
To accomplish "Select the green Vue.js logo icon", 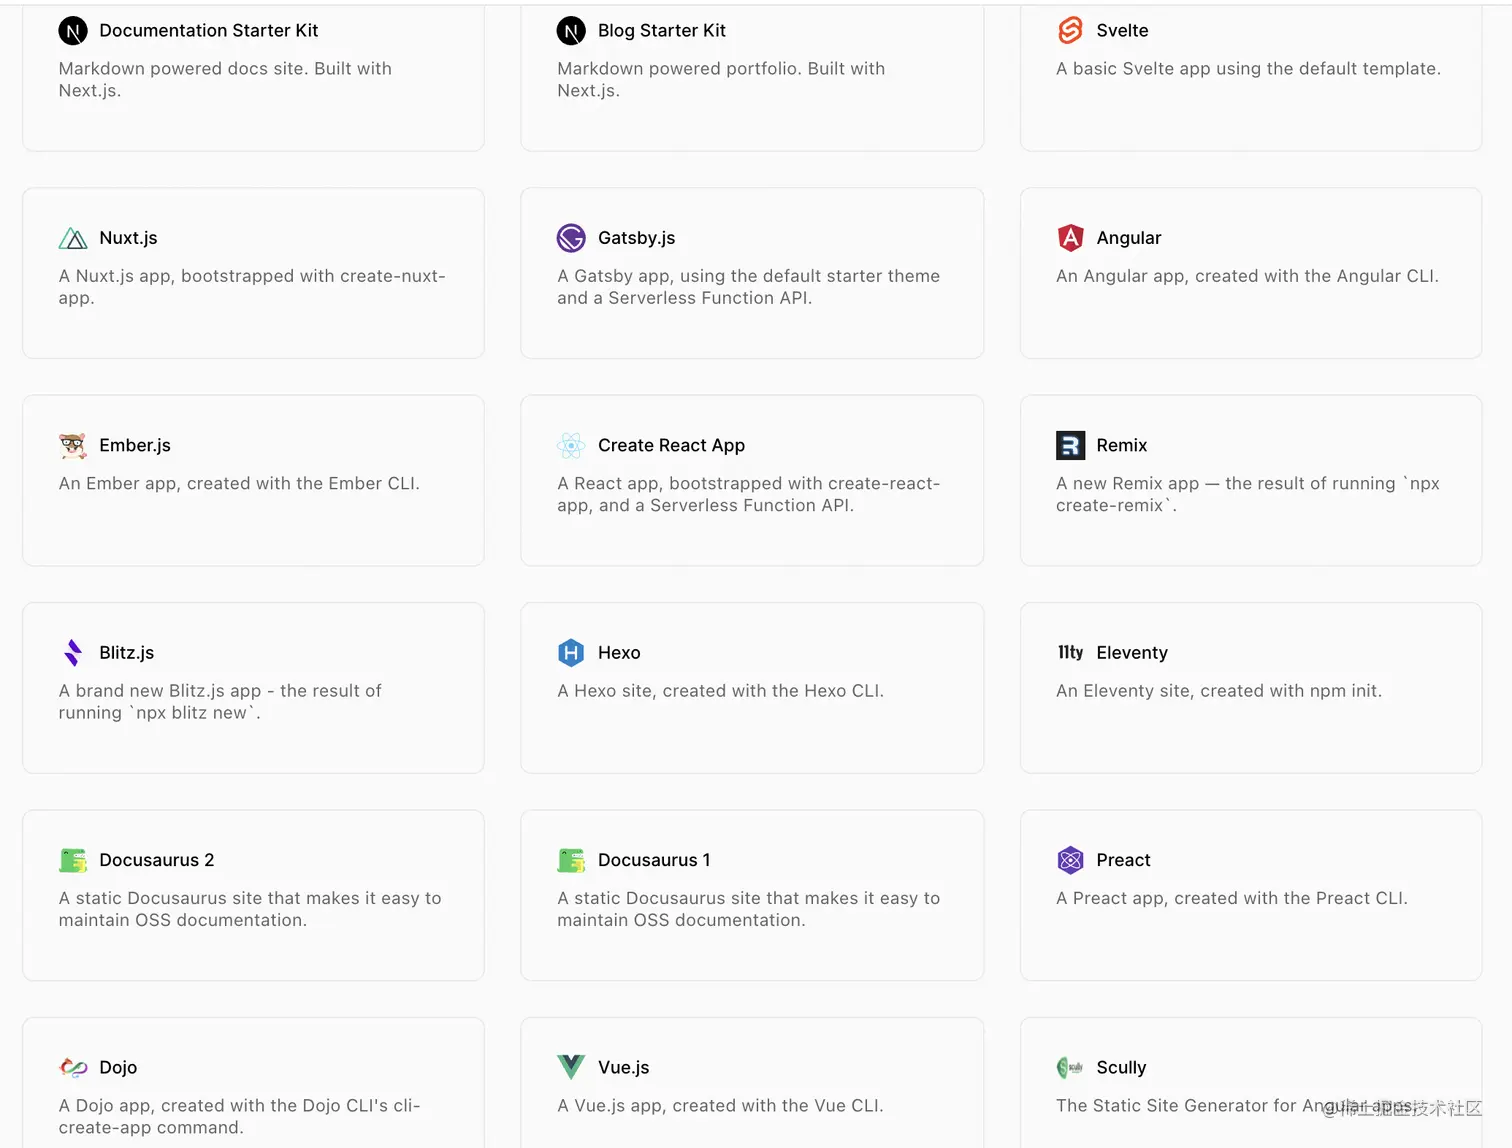I will coord(571,1067).
